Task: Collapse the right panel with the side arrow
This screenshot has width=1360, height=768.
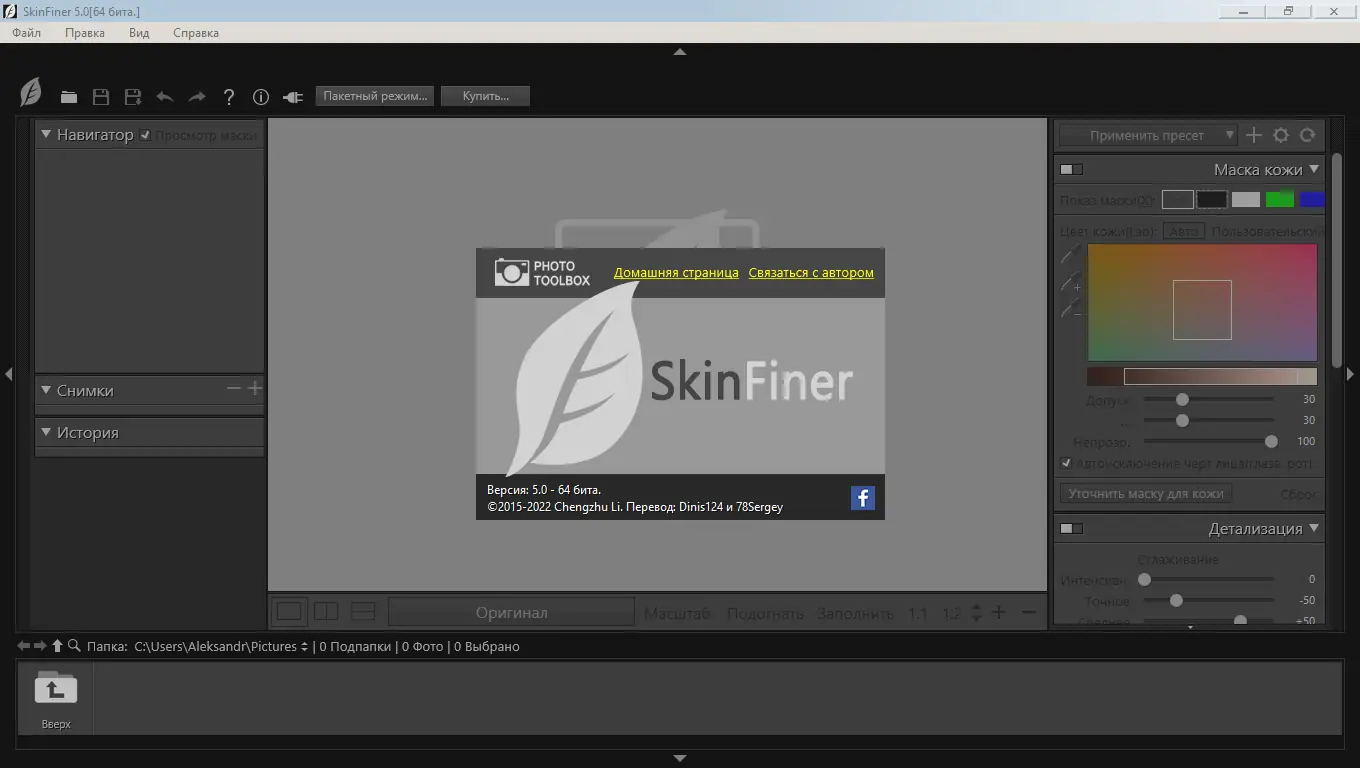Action: [x=1351, y=374]
